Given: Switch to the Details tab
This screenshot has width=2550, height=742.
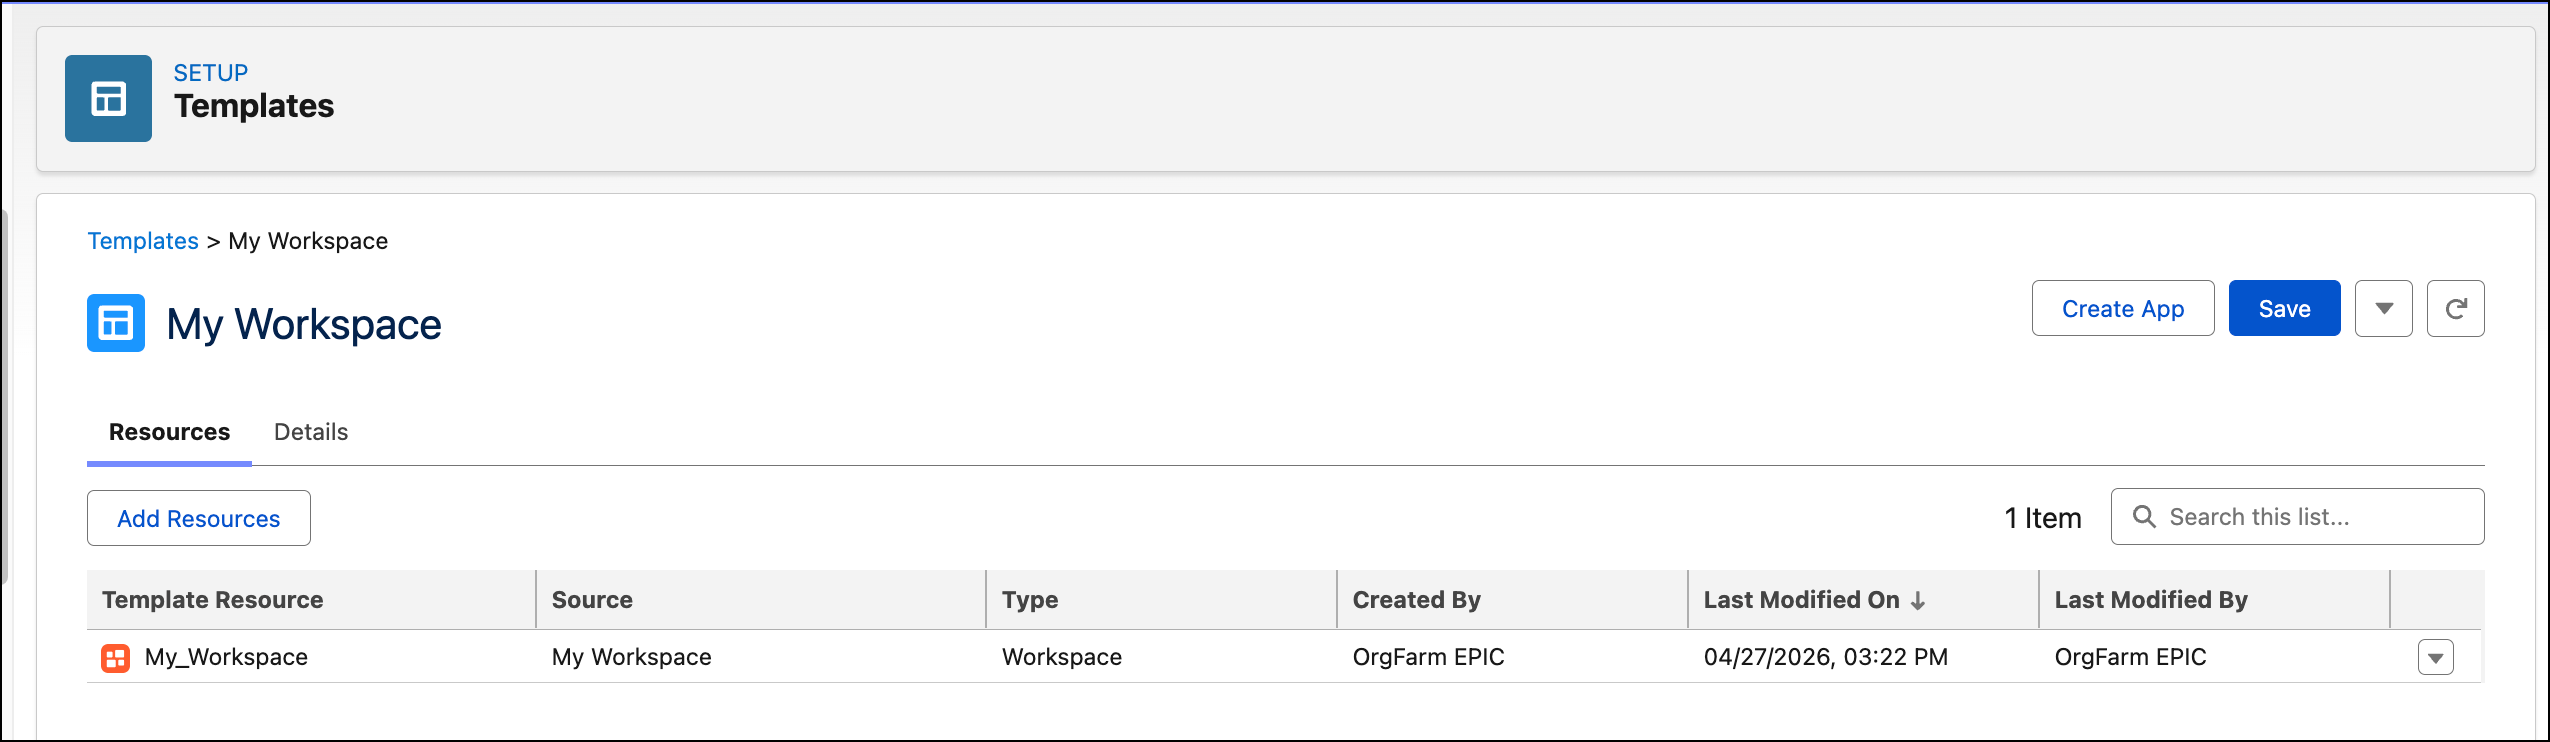Looking at the screenshot, I should click(311, 432).
